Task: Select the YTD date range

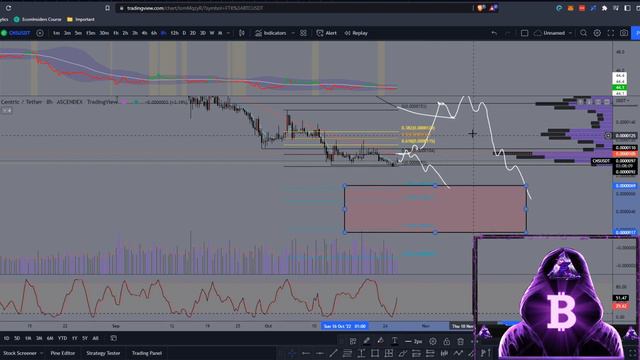Action: point(62,338)
